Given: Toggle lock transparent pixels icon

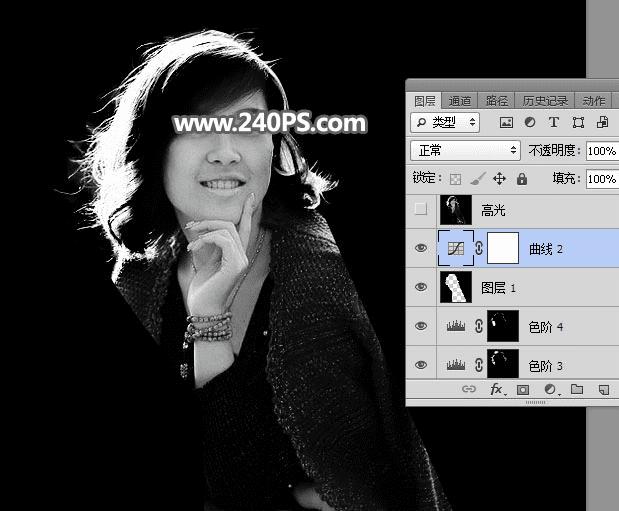Looking at the screenshot, I should 456,179.
